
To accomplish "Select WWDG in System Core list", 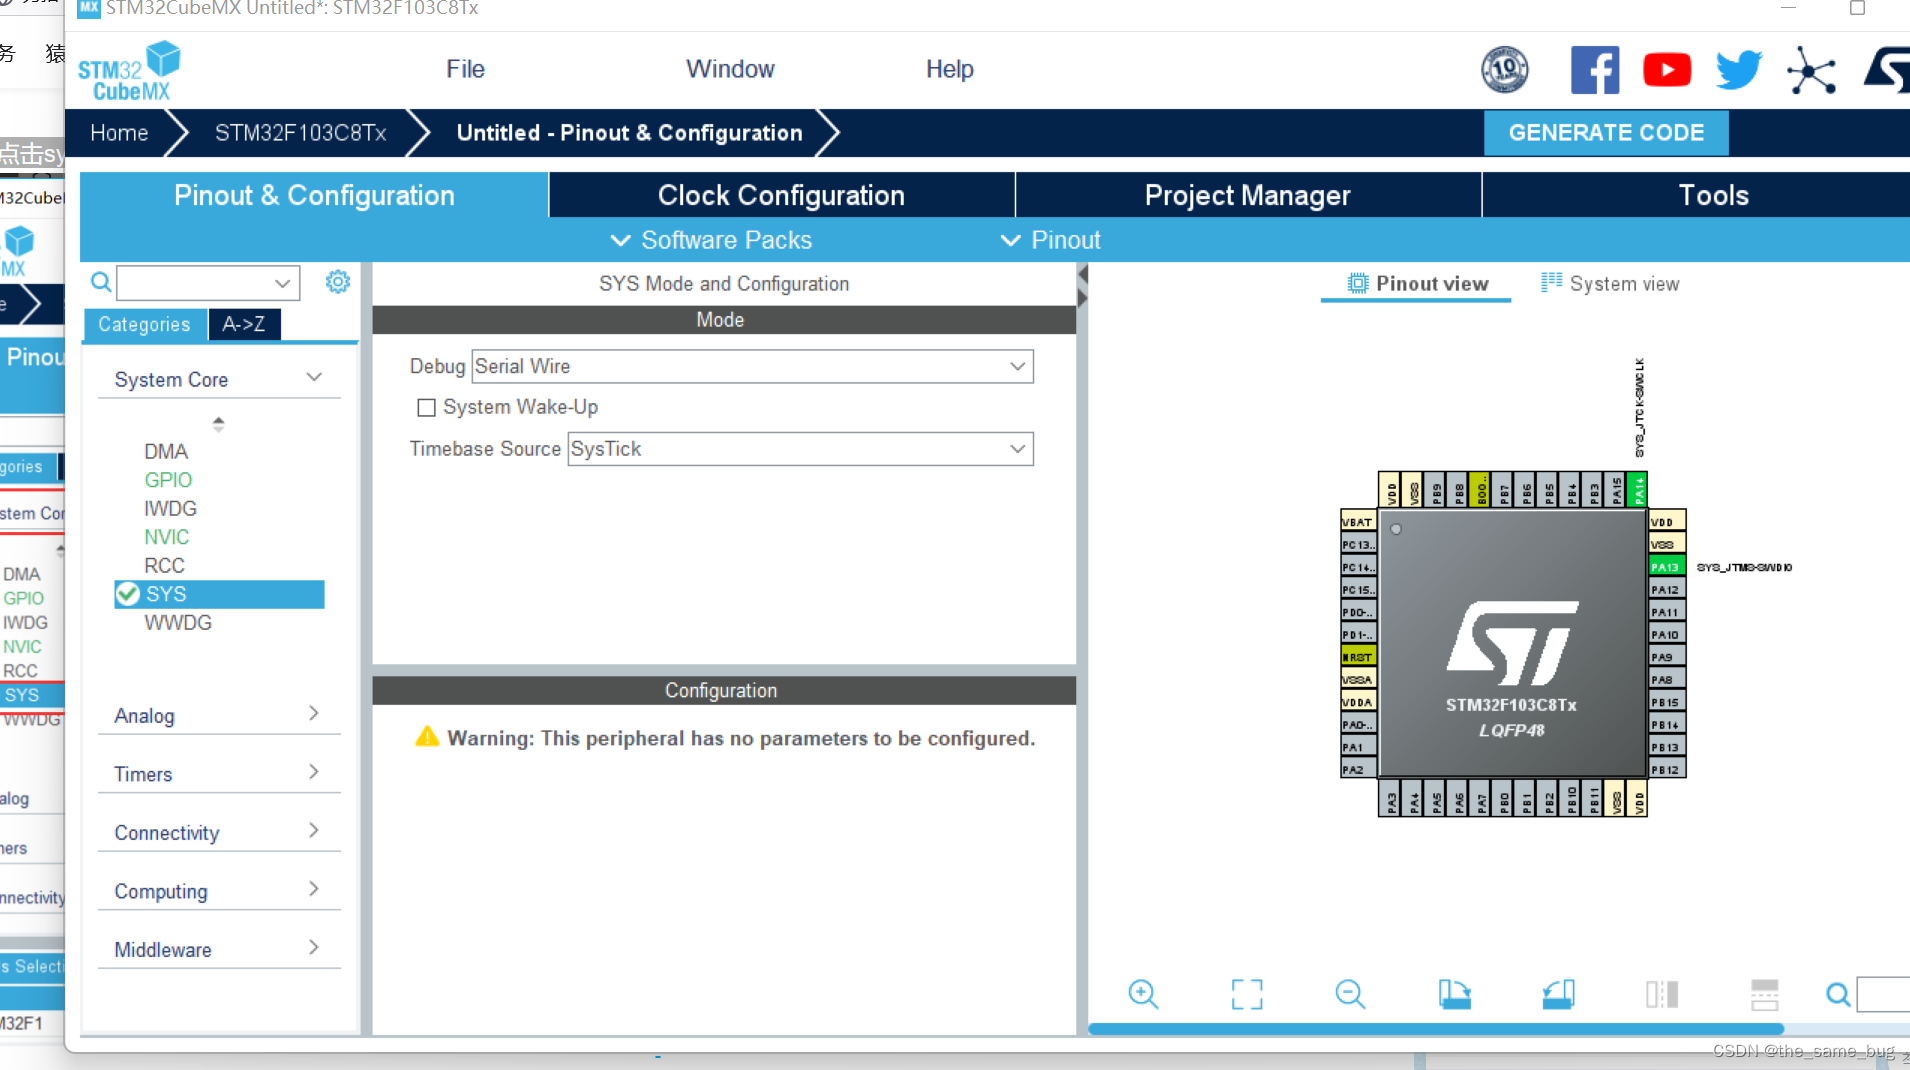I will pyautogui.click(x=178, y=622).
